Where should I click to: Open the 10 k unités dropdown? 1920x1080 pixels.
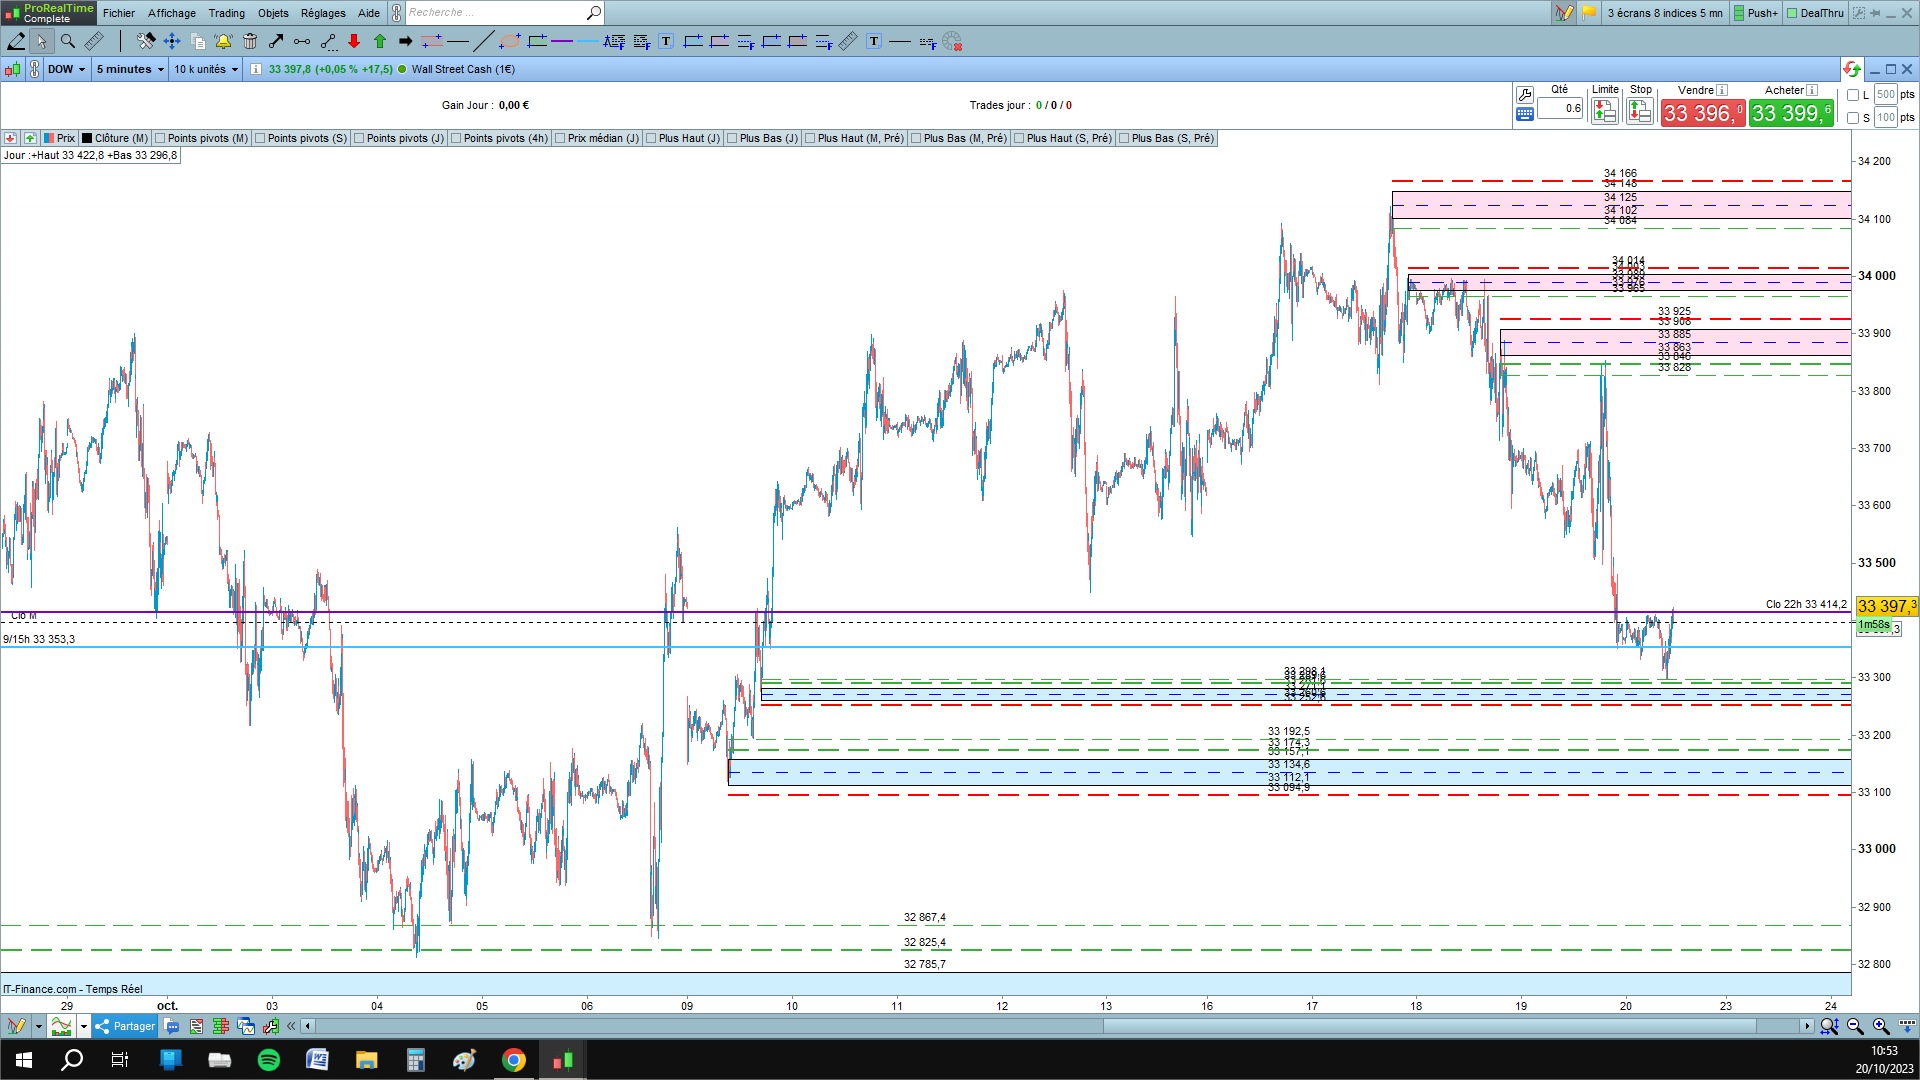tap(206, 69)
